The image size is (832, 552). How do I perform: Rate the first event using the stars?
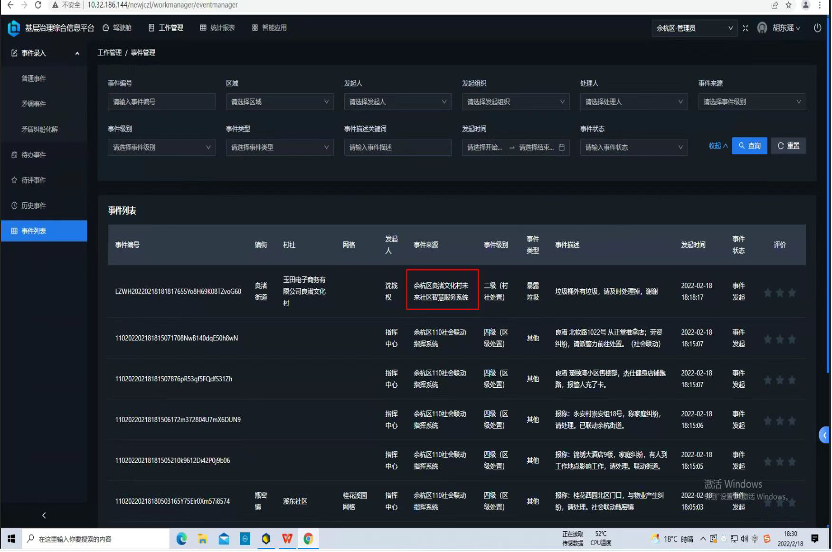click(x=779, y=293)
